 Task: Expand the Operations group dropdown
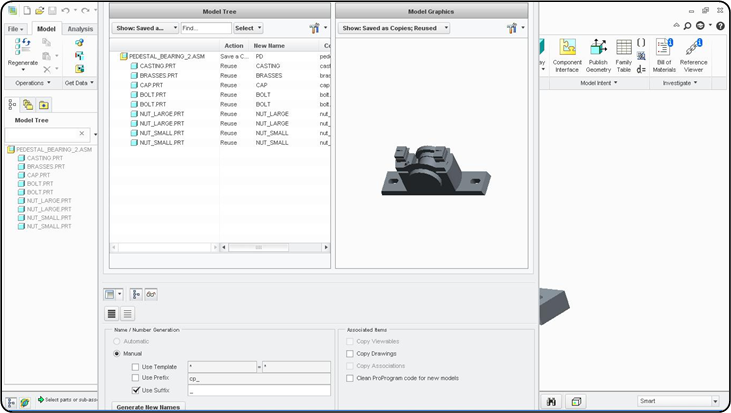point(33,83)
